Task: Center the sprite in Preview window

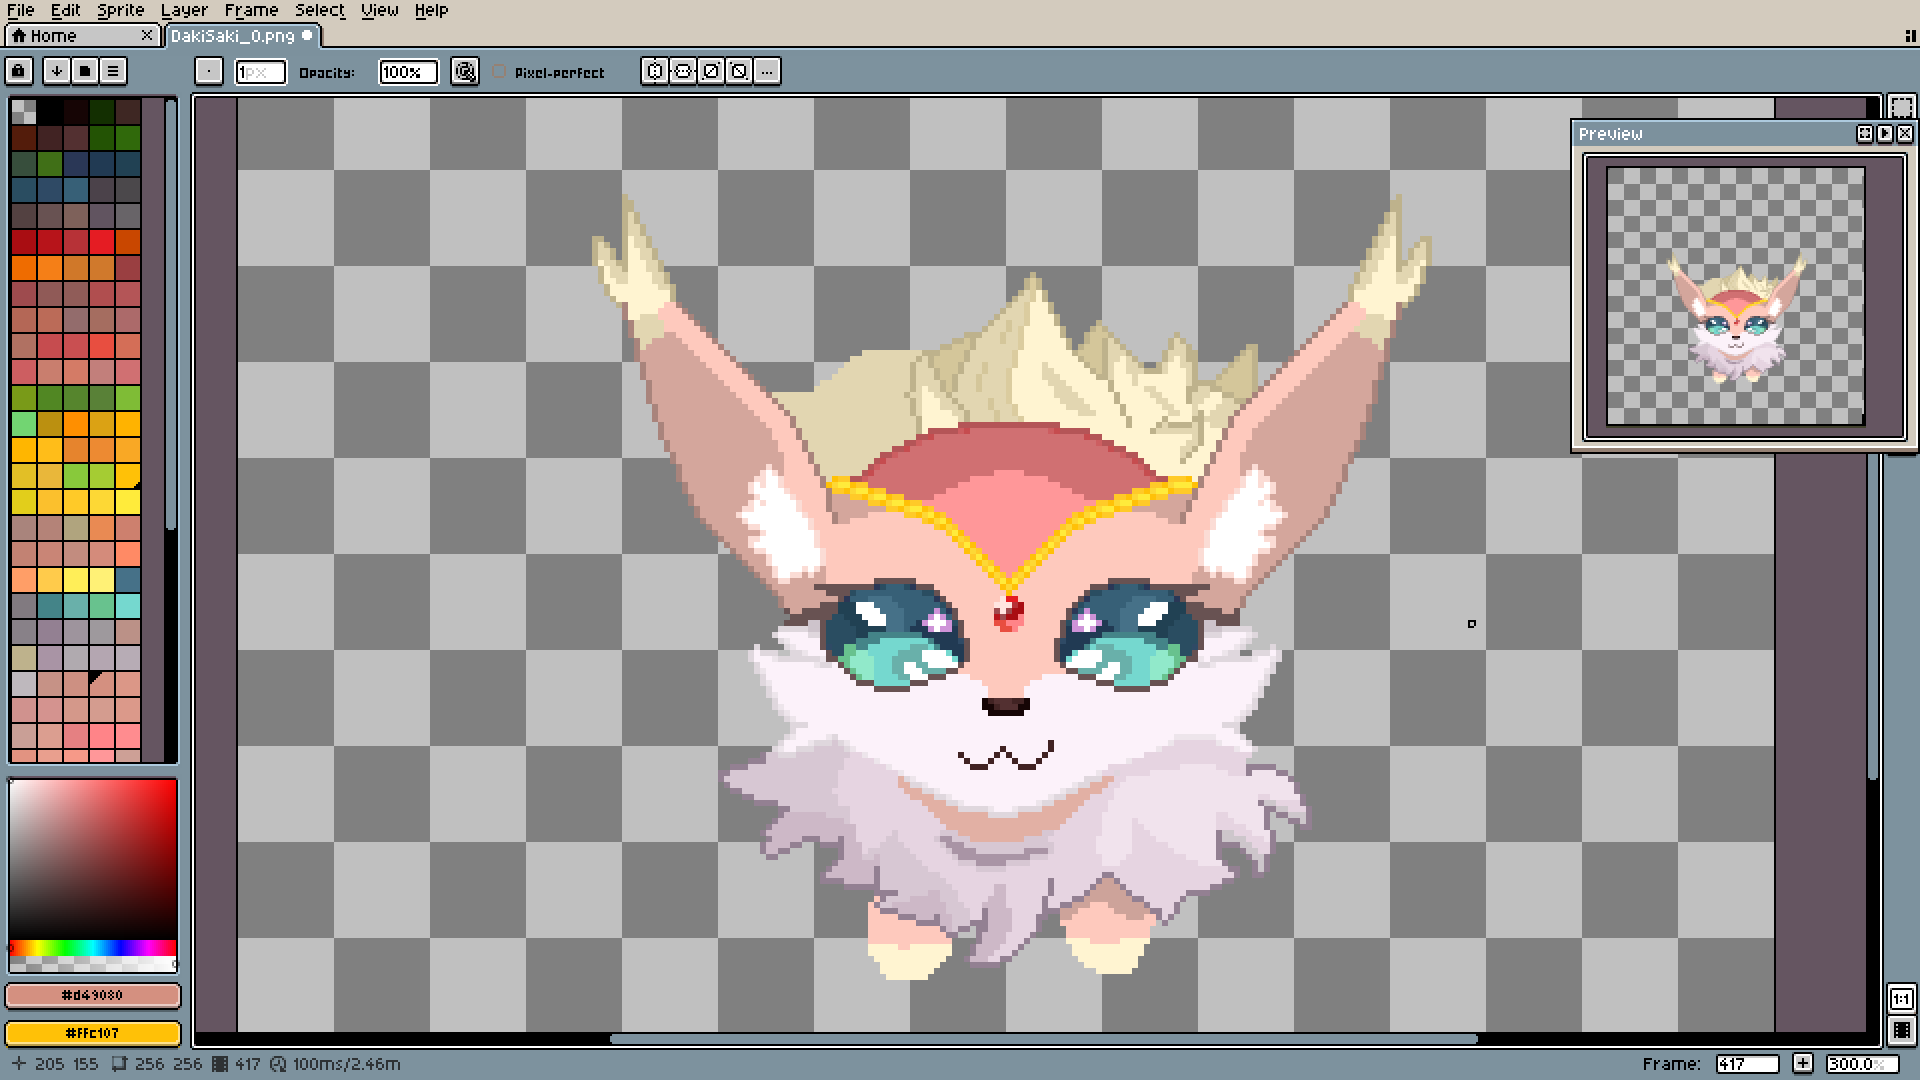Action: (x=1865, y=133)
